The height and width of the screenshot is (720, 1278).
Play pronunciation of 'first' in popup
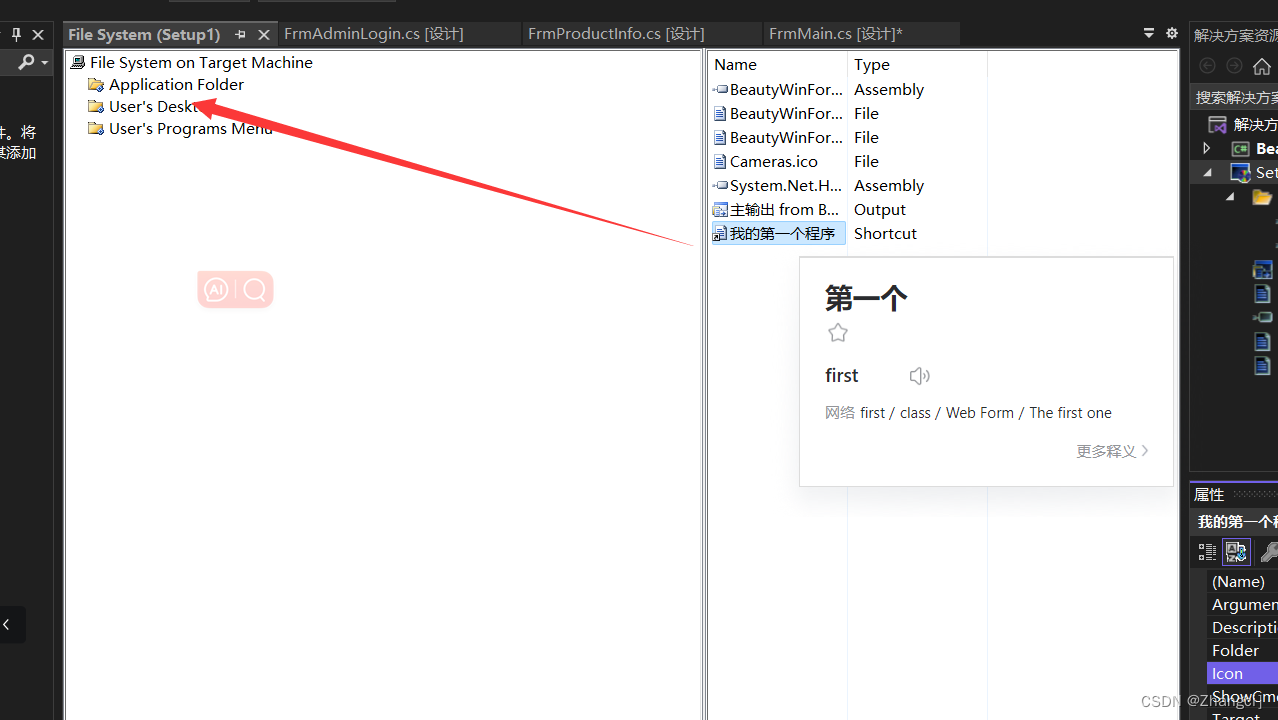(x=920, y=376)
